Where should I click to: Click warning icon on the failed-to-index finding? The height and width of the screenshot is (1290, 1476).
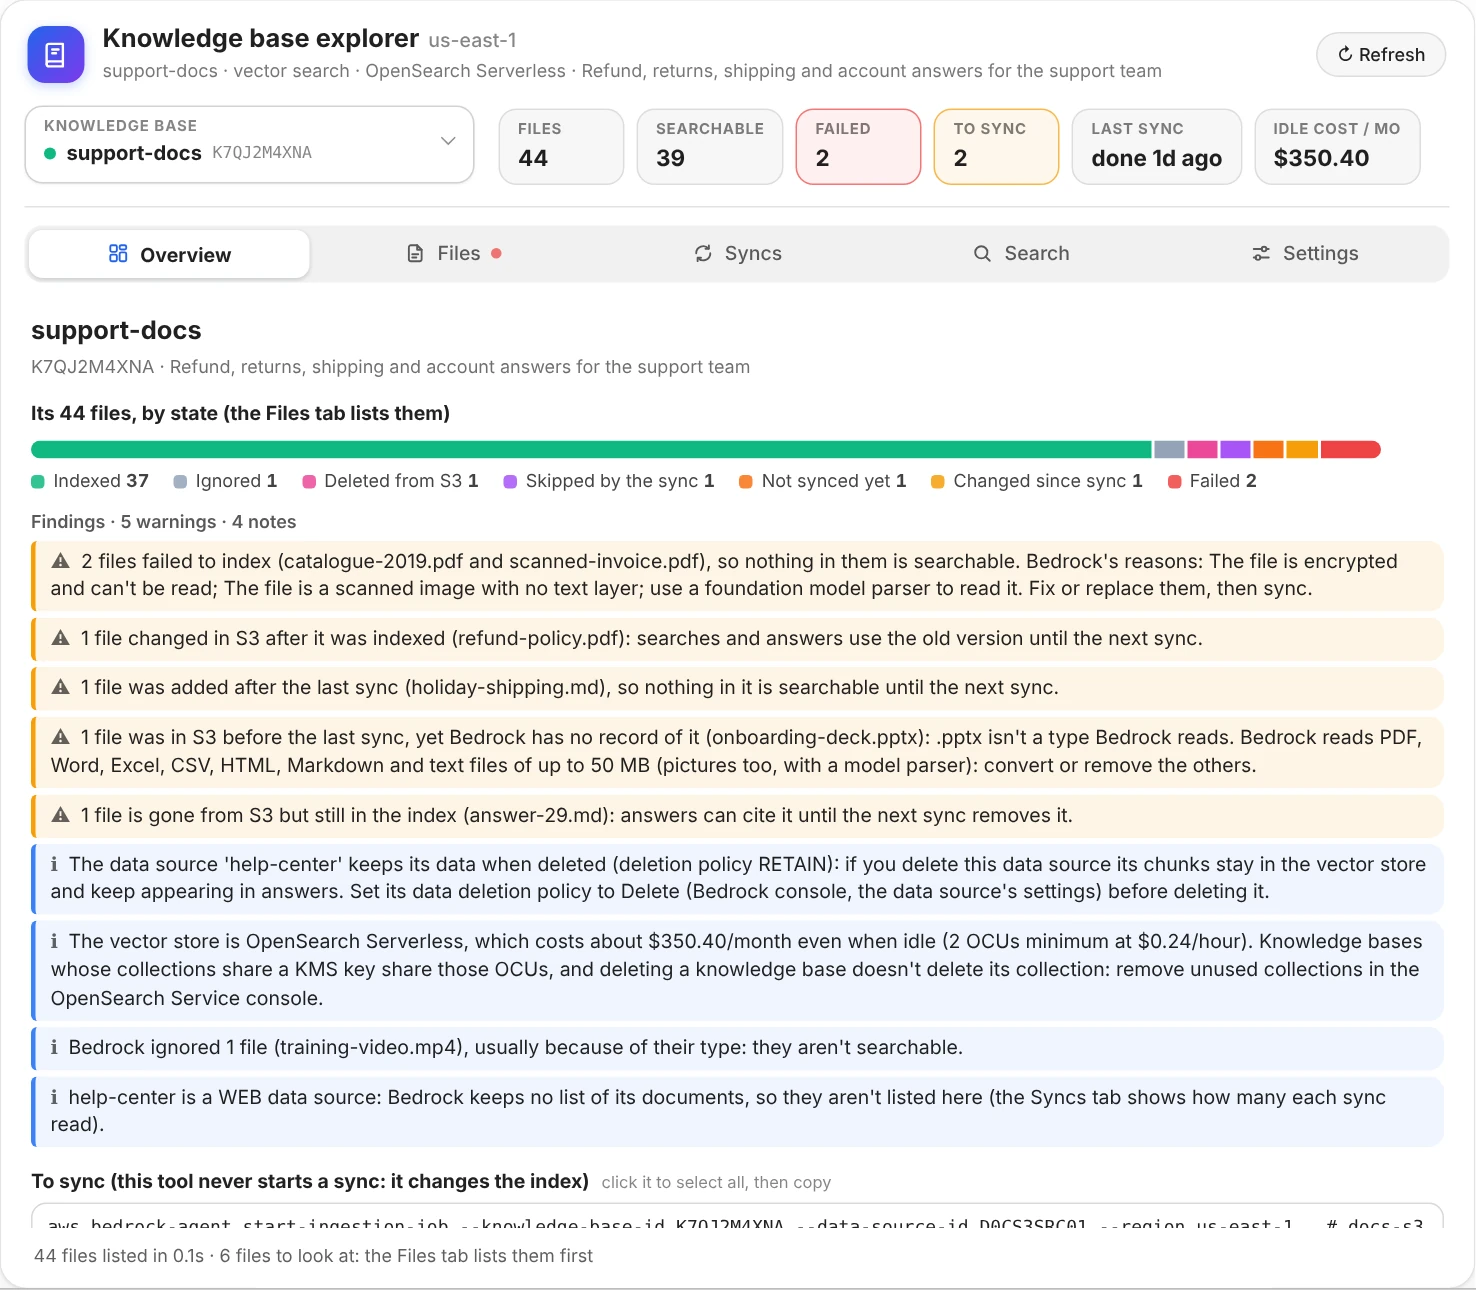coord(61,561)
